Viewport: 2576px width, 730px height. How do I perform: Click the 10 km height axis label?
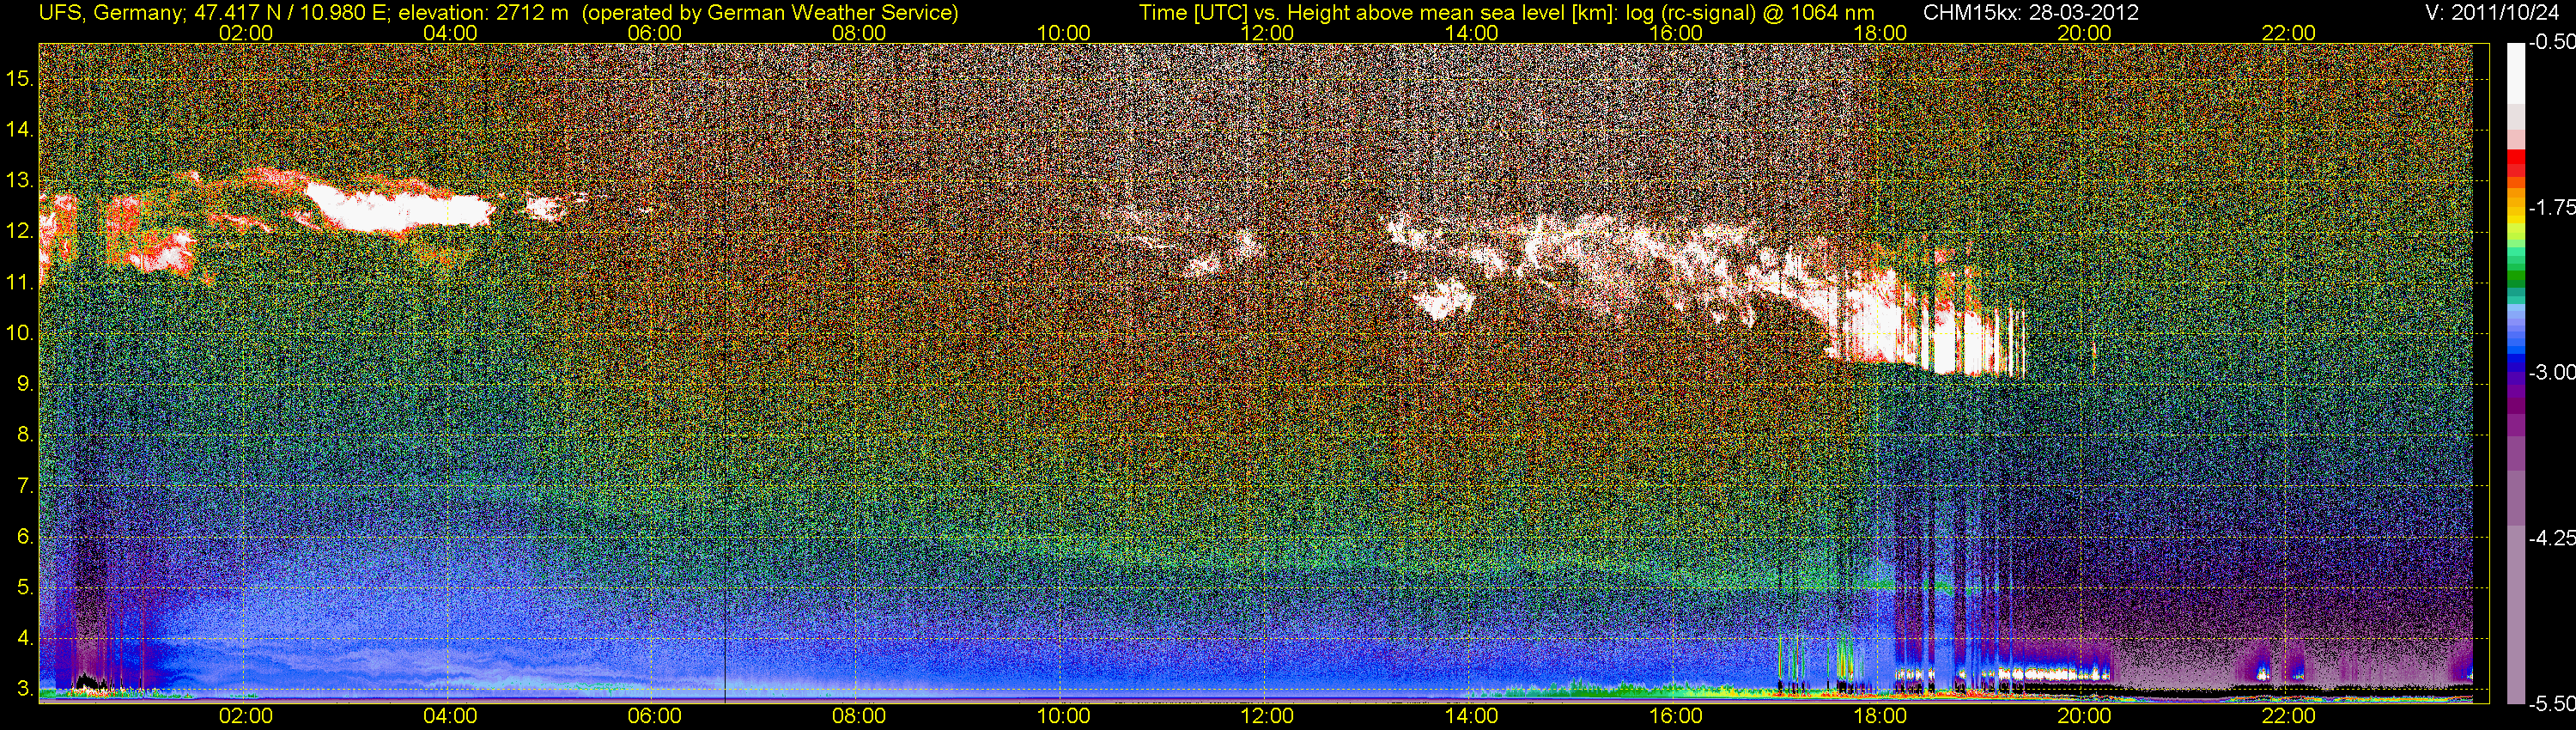[x=19, y=333]
